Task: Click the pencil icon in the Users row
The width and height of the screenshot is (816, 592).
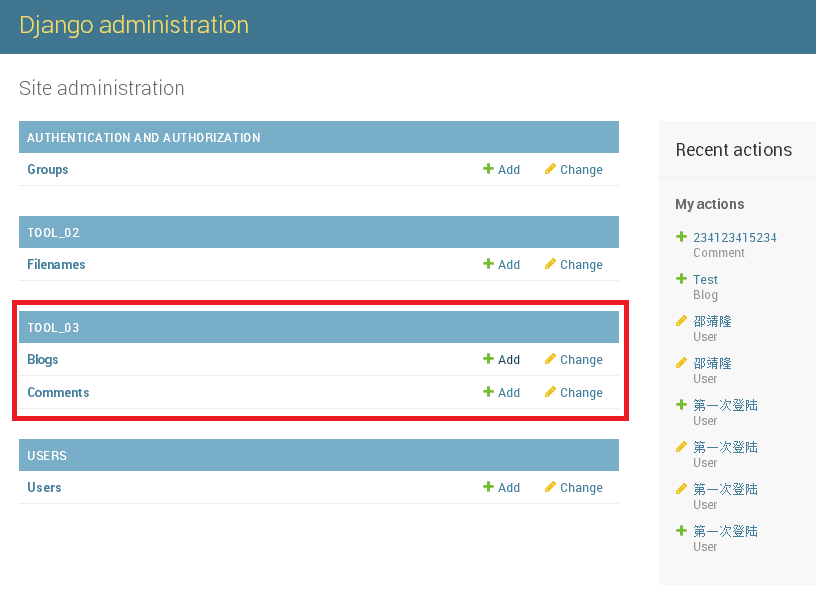Action: coord(550,486)
